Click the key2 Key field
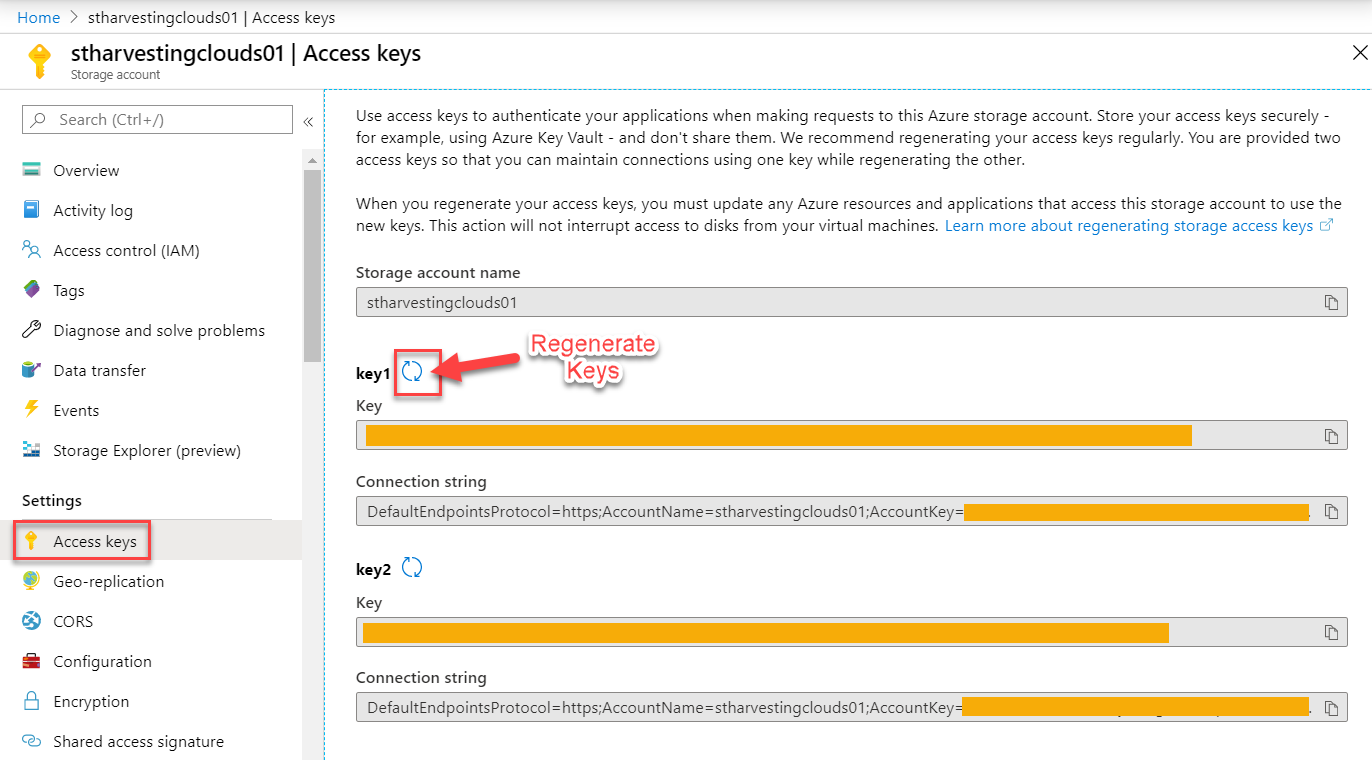Image resolution: width=1372 pixels, height=760 pixels. tap(851, 632)
